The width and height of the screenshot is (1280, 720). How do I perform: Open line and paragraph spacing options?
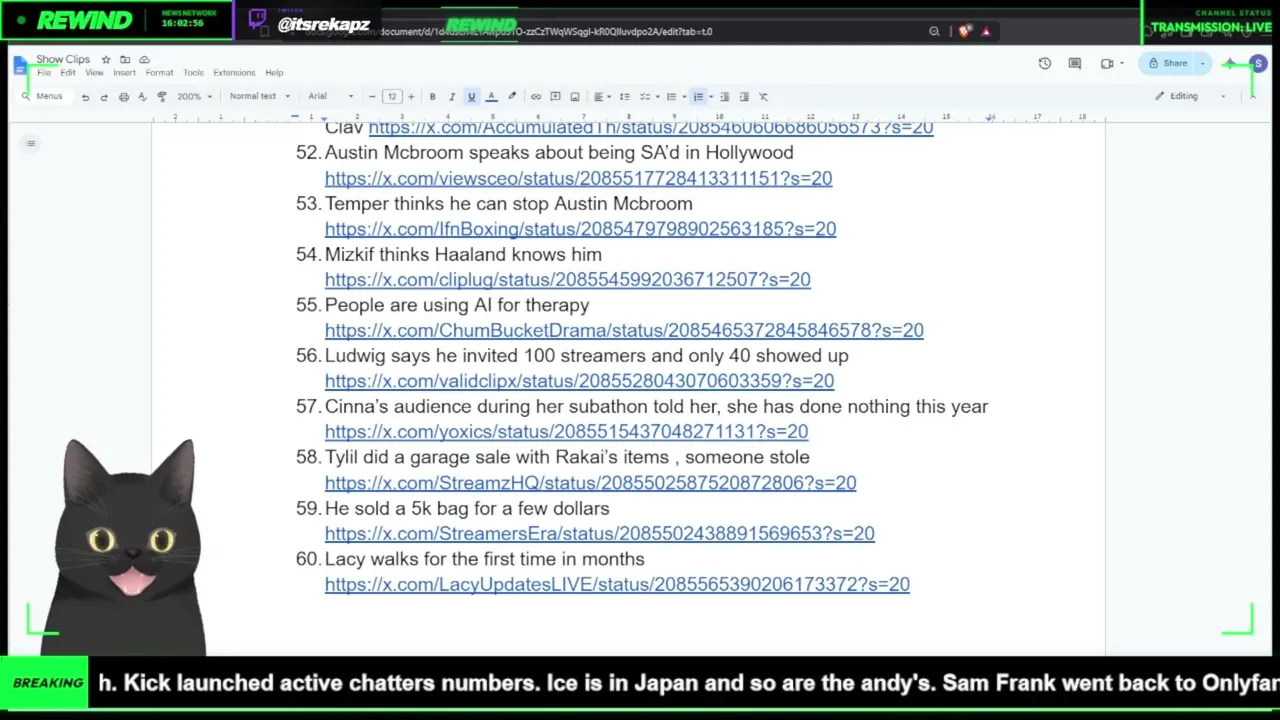(625, 97)
